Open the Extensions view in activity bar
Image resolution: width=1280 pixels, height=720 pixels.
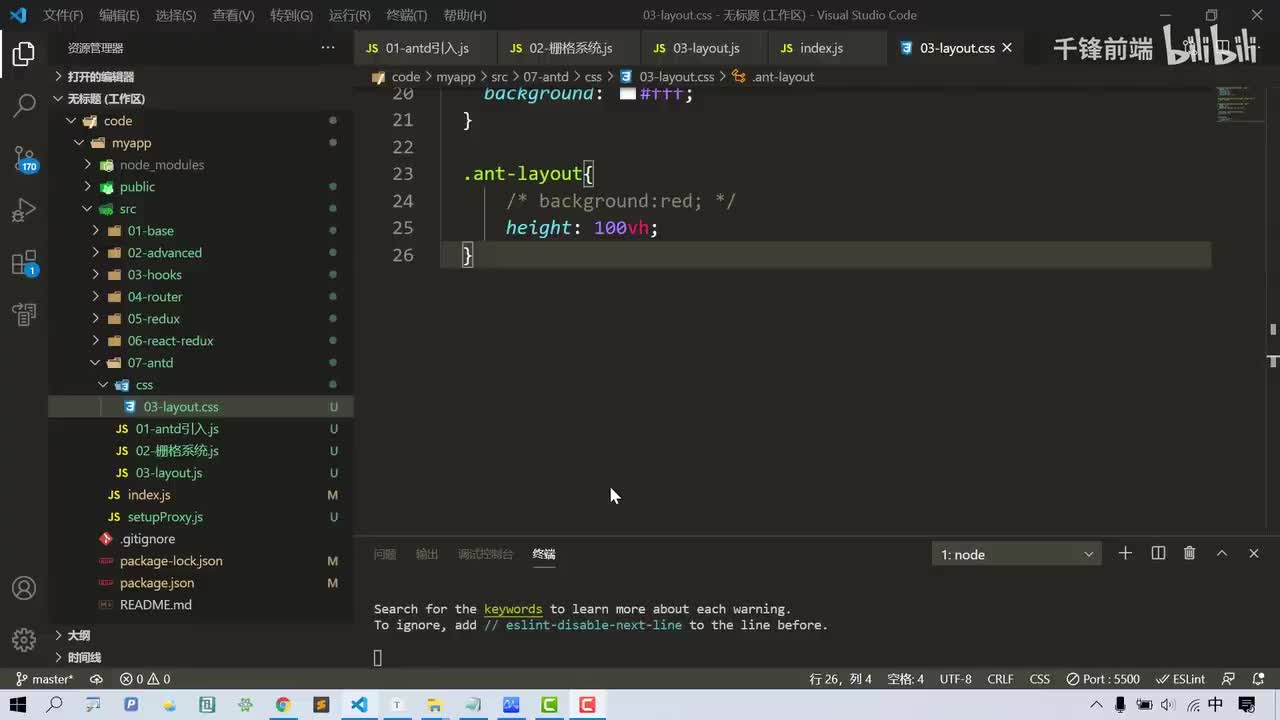tap(24, 263)
